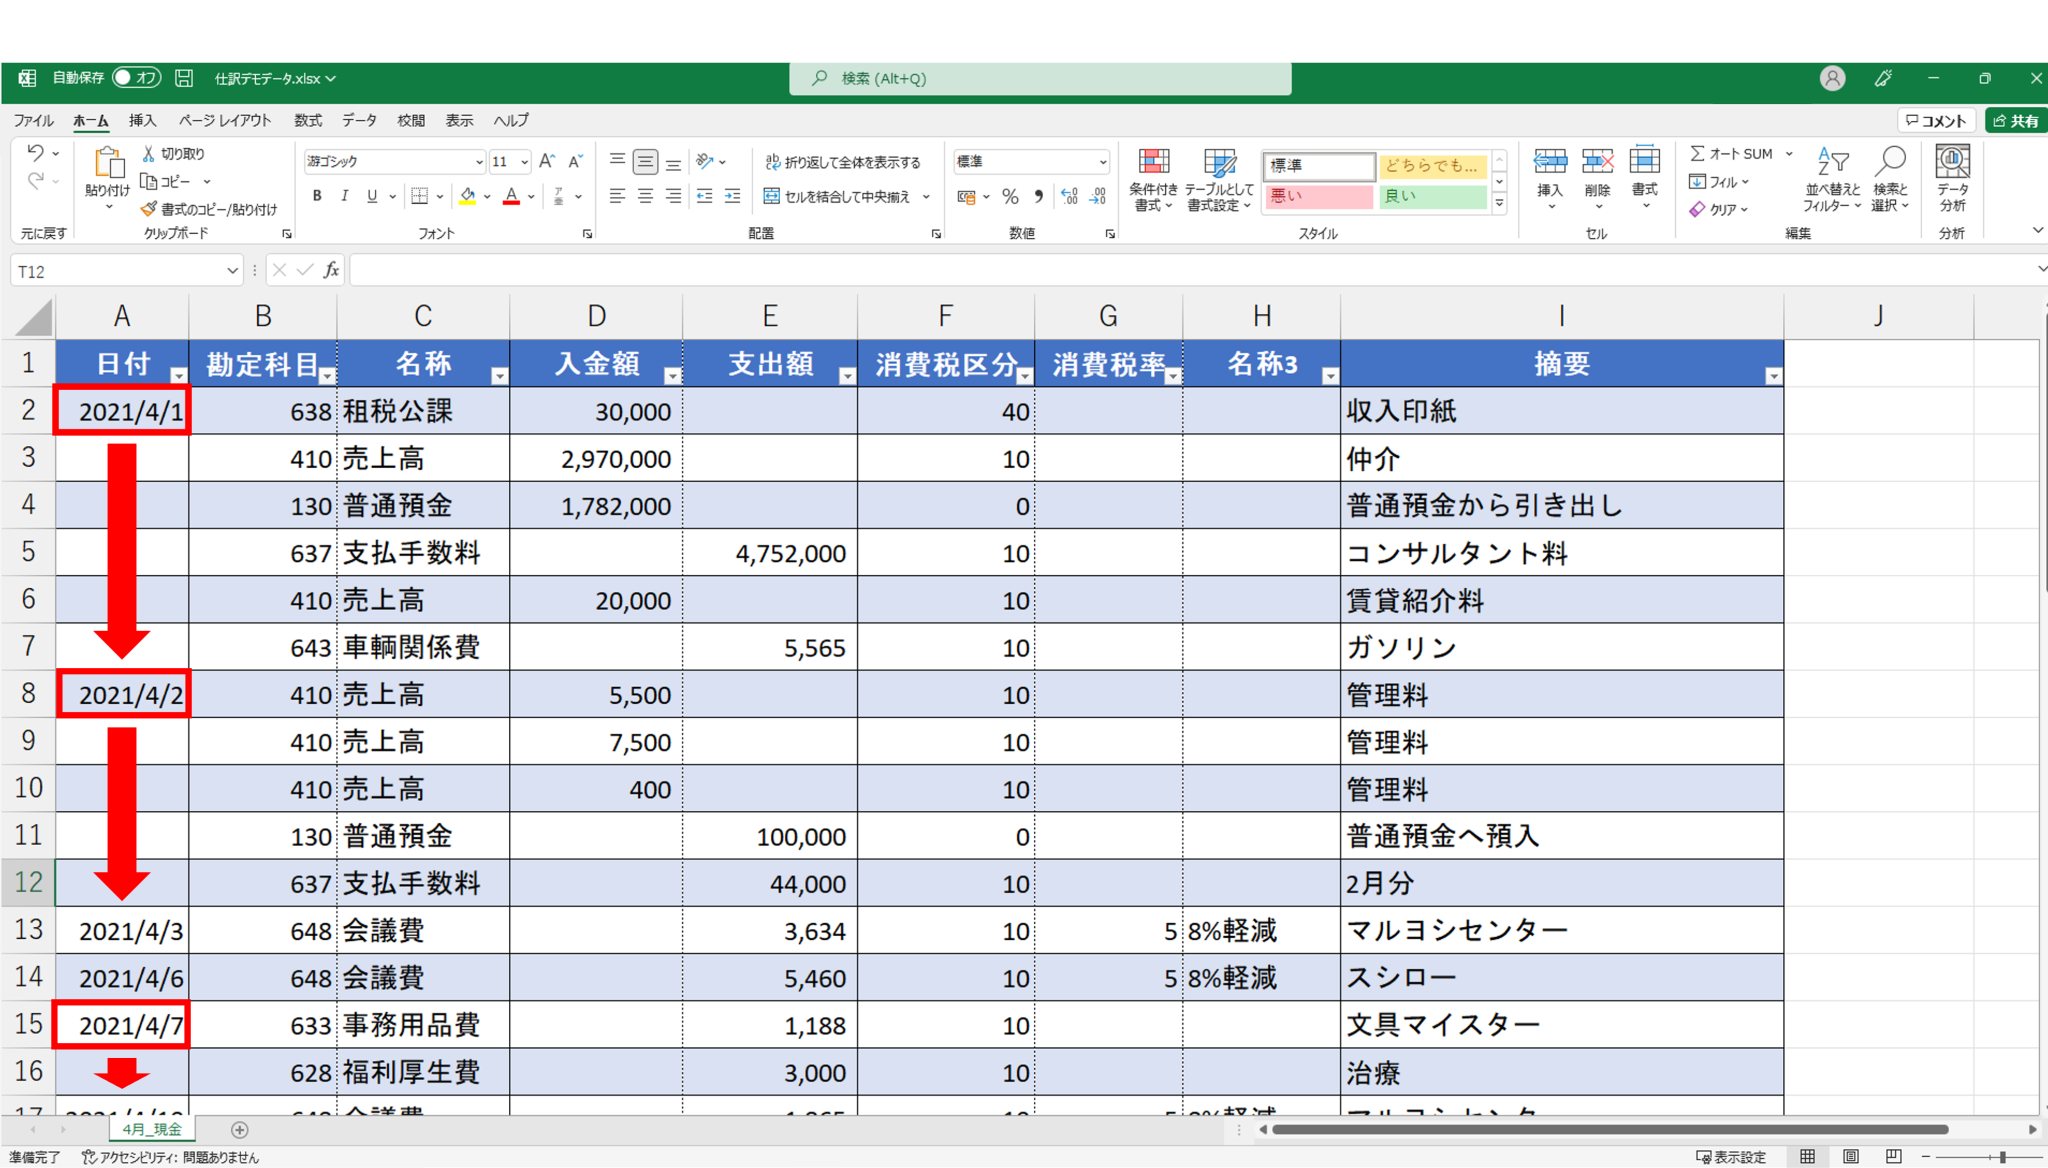Apply the fill color bucket
Screen dimensions: 2048x1168
pos(467,196)
